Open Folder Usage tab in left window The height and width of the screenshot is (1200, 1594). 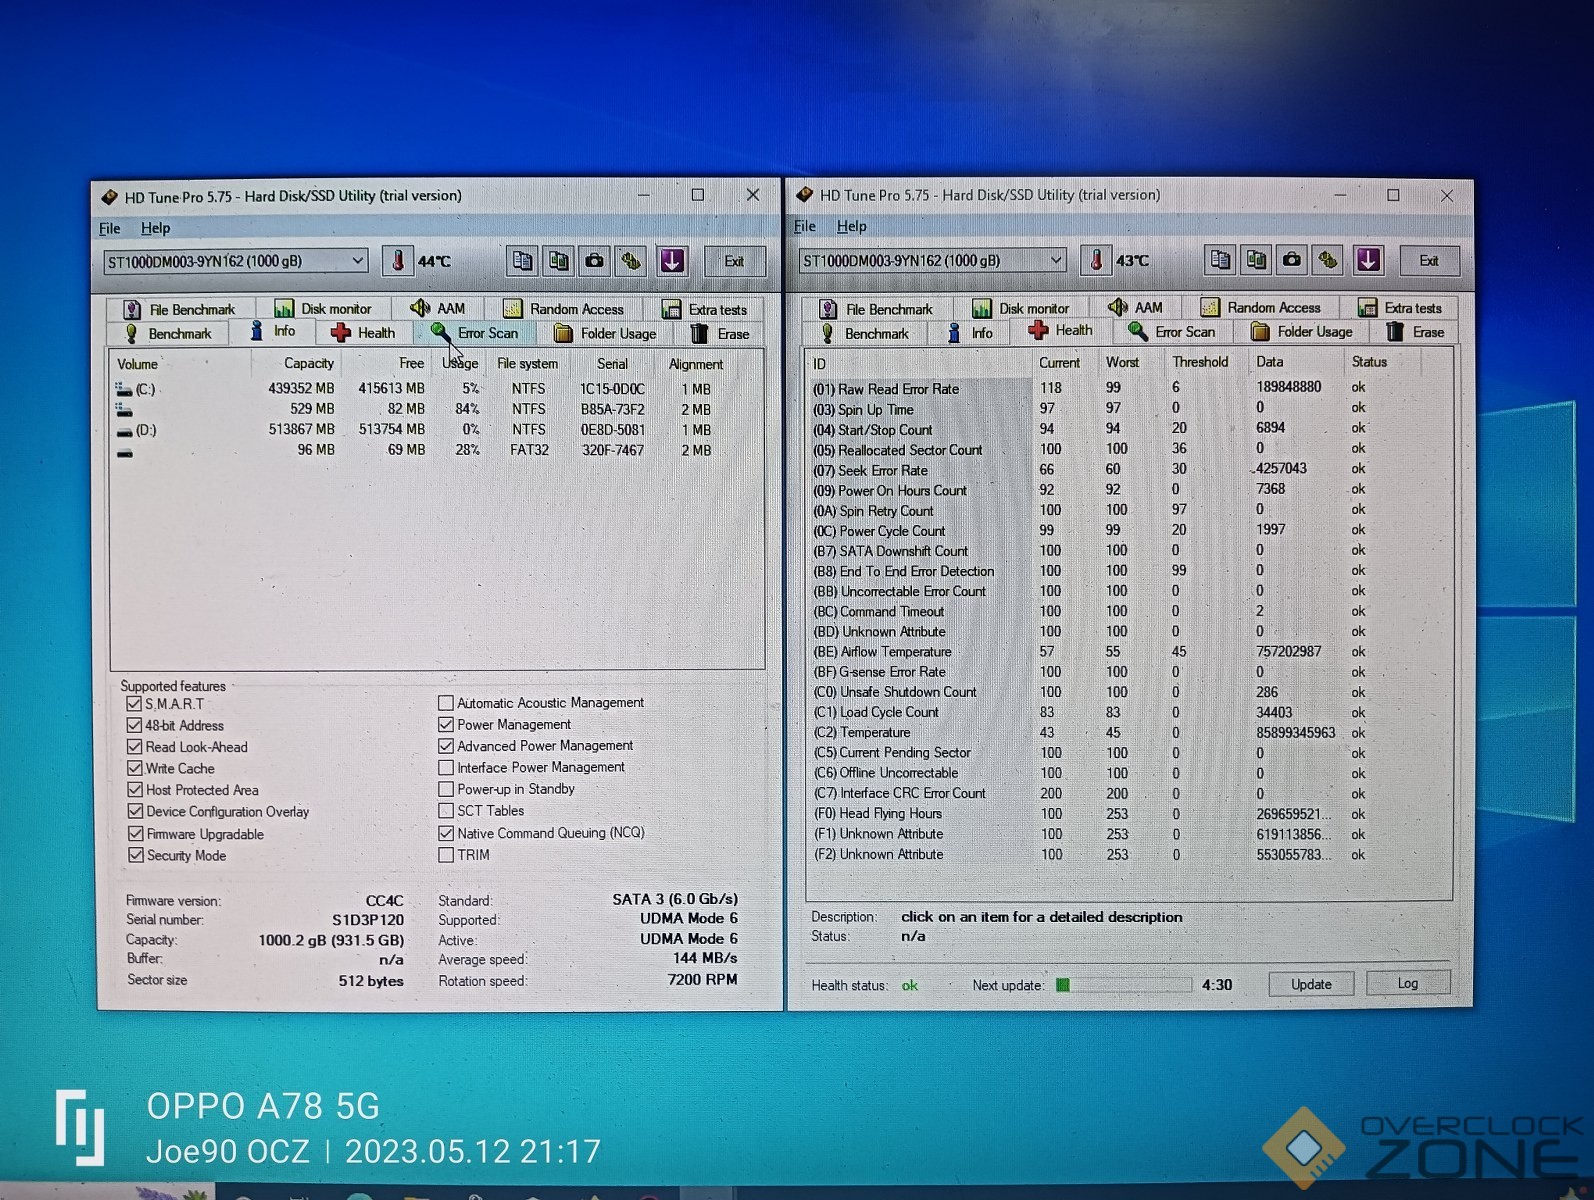(x=606, y=334)
